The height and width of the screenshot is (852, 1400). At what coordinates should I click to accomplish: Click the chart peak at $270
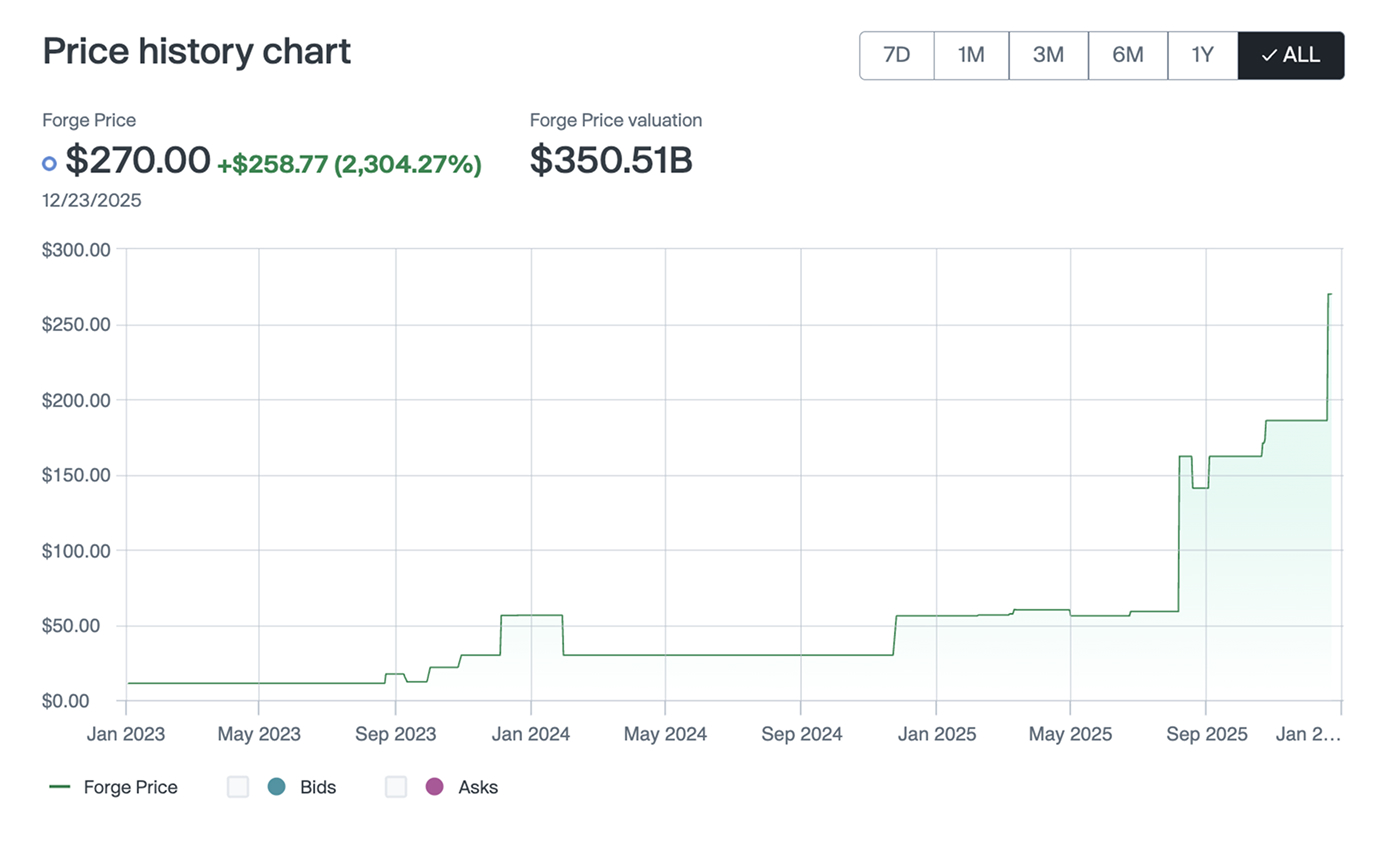tap(1329, 294)
